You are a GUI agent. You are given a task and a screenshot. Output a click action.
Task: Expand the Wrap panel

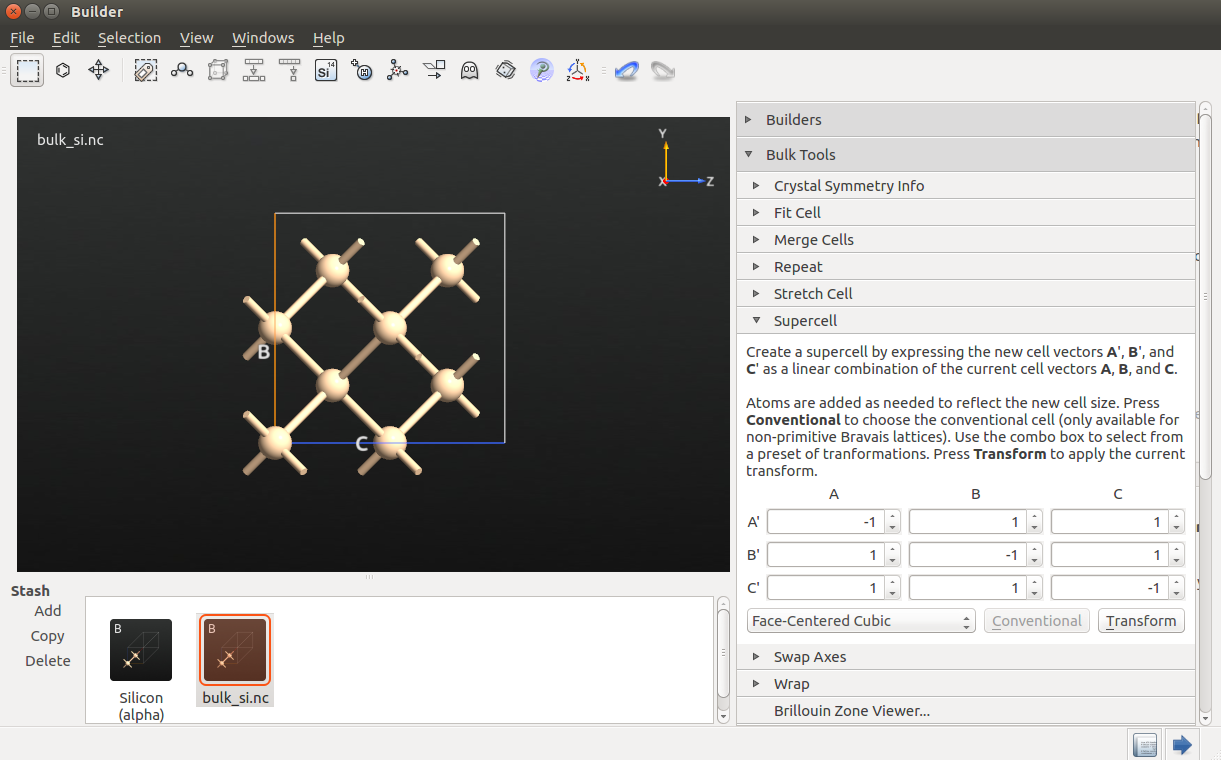(966, 684)
